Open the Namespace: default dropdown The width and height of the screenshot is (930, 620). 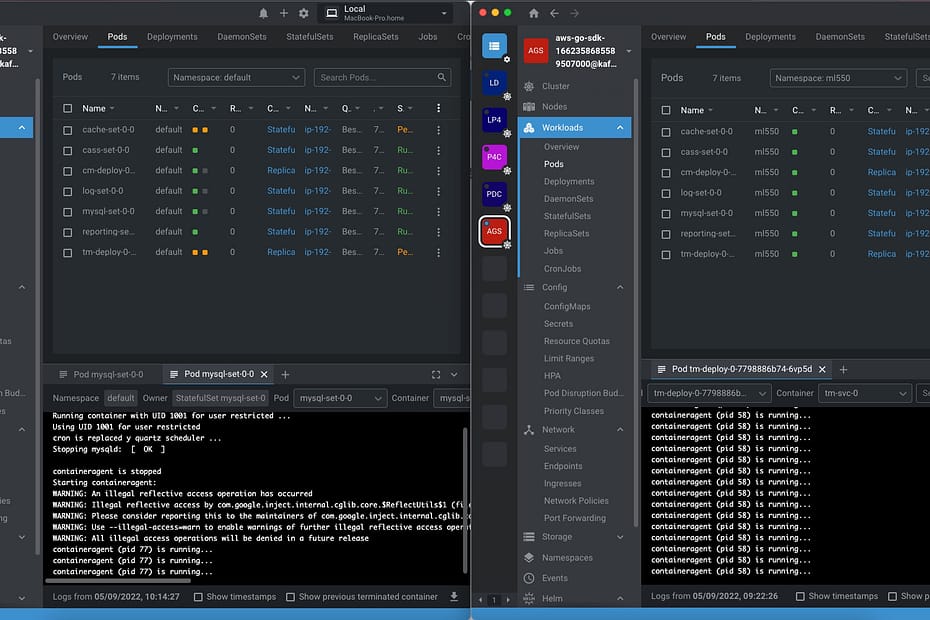(x=236, y=77)
